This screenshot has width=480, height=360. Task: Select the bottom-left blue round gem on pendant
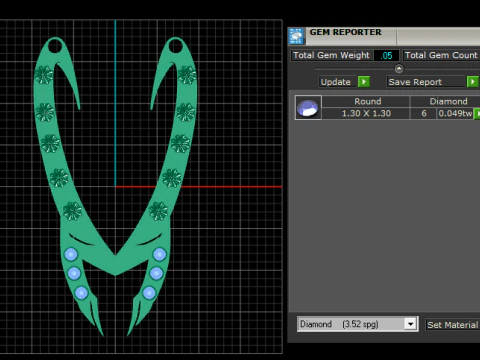pos(81,293)
